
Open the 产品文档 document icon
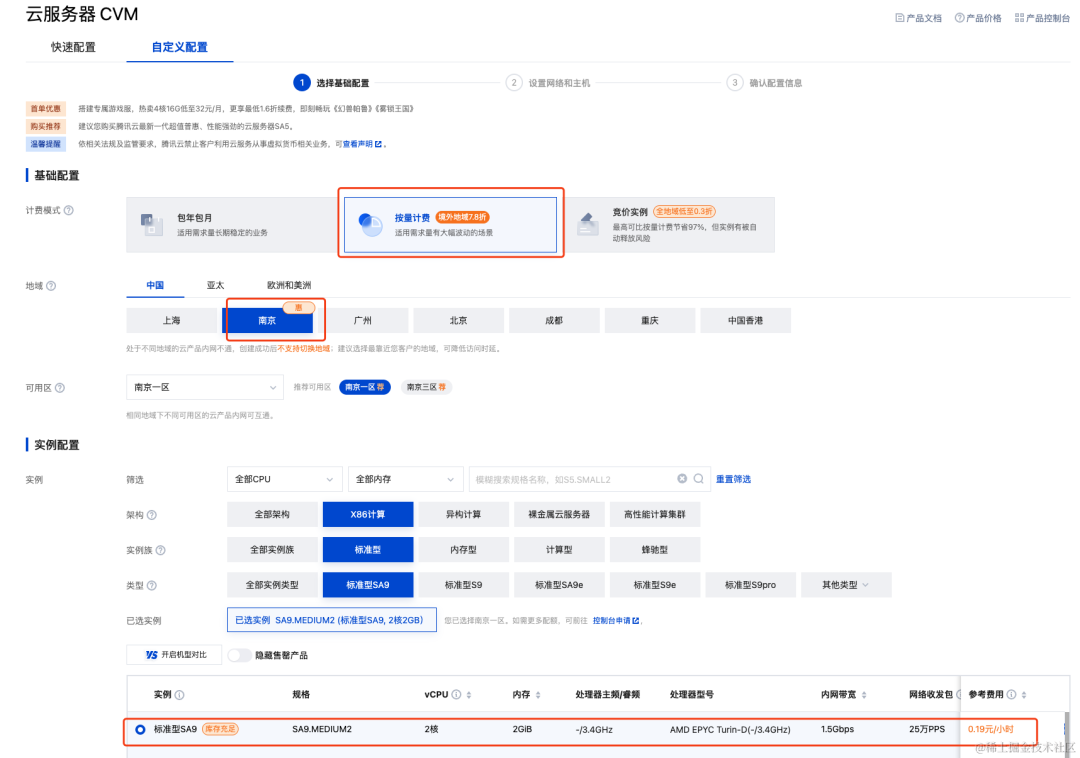(x=900, y=18)
